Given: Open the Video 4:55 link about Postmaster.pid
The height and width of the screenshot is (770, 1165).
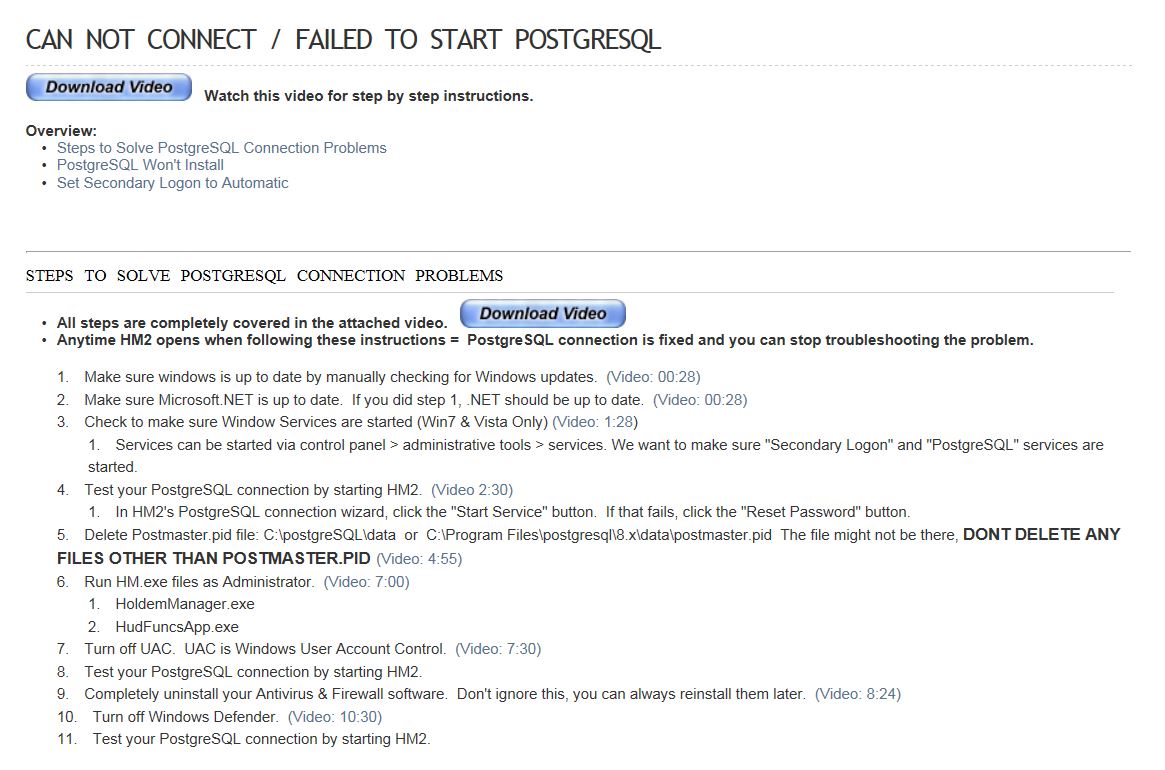Looking at the screenshot, I should [419, 559].
